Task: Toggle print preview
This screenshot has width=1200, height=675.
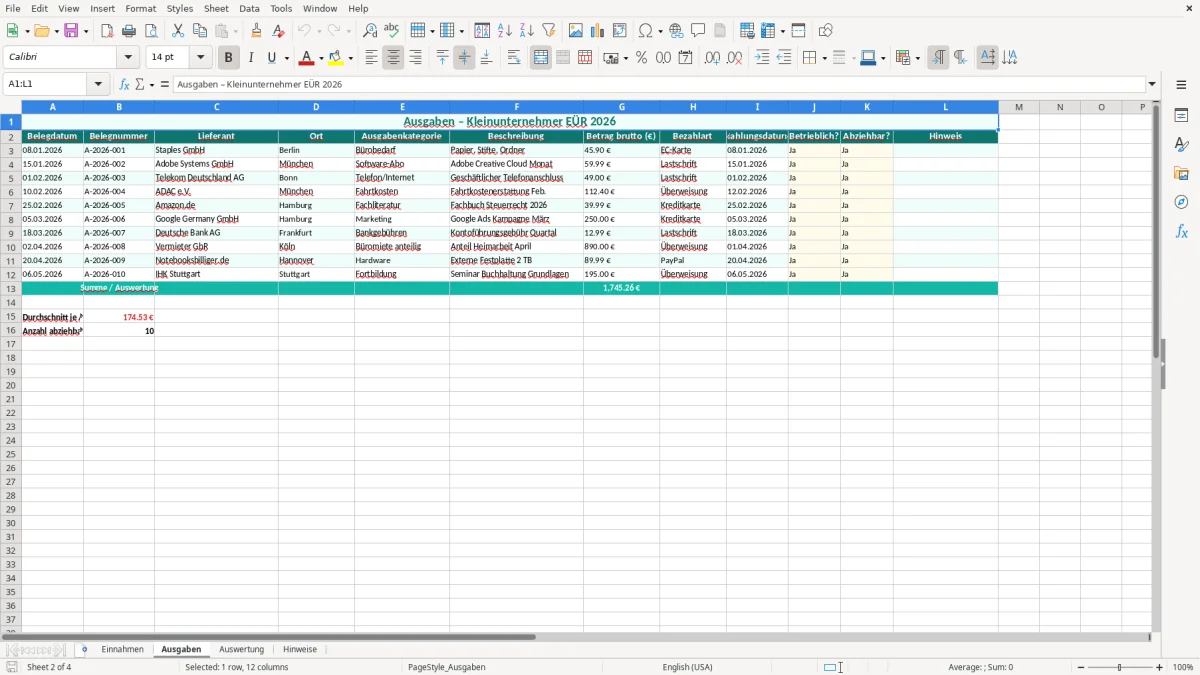Action: [x=151, y=31]
